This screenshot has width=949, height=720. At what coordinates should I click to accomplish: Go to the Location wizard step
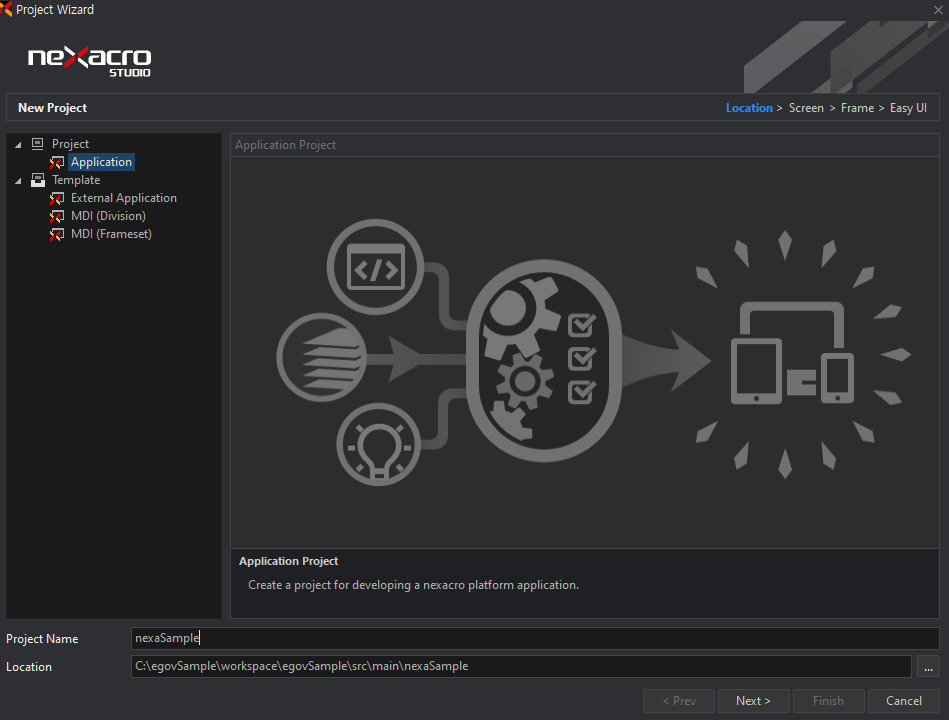pos(749,108)
